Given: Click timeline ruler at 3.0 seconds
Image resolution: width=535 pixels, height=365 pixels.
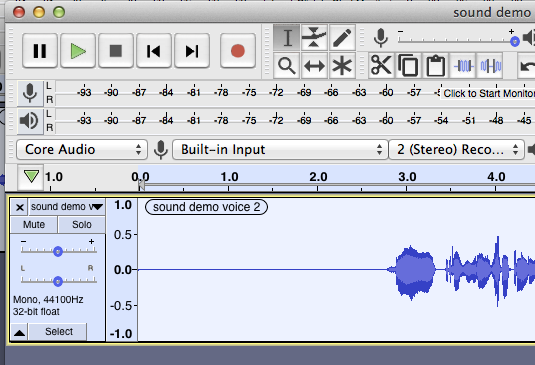Looking at the screenshot, I should coord(407,177).
